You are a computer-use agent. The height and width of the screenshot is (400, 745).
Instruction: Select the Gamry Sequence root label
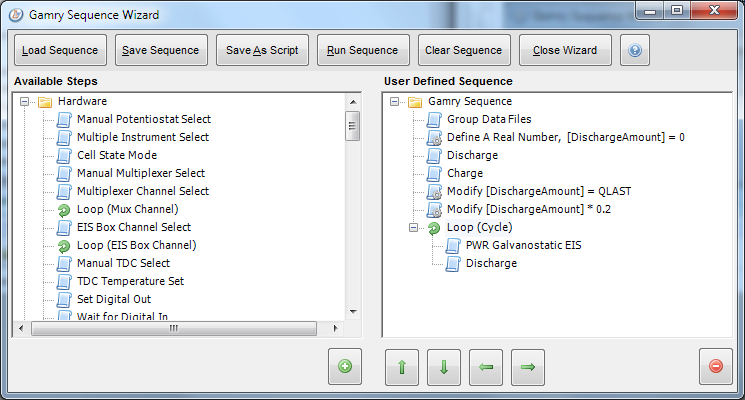tap(470, 101)
